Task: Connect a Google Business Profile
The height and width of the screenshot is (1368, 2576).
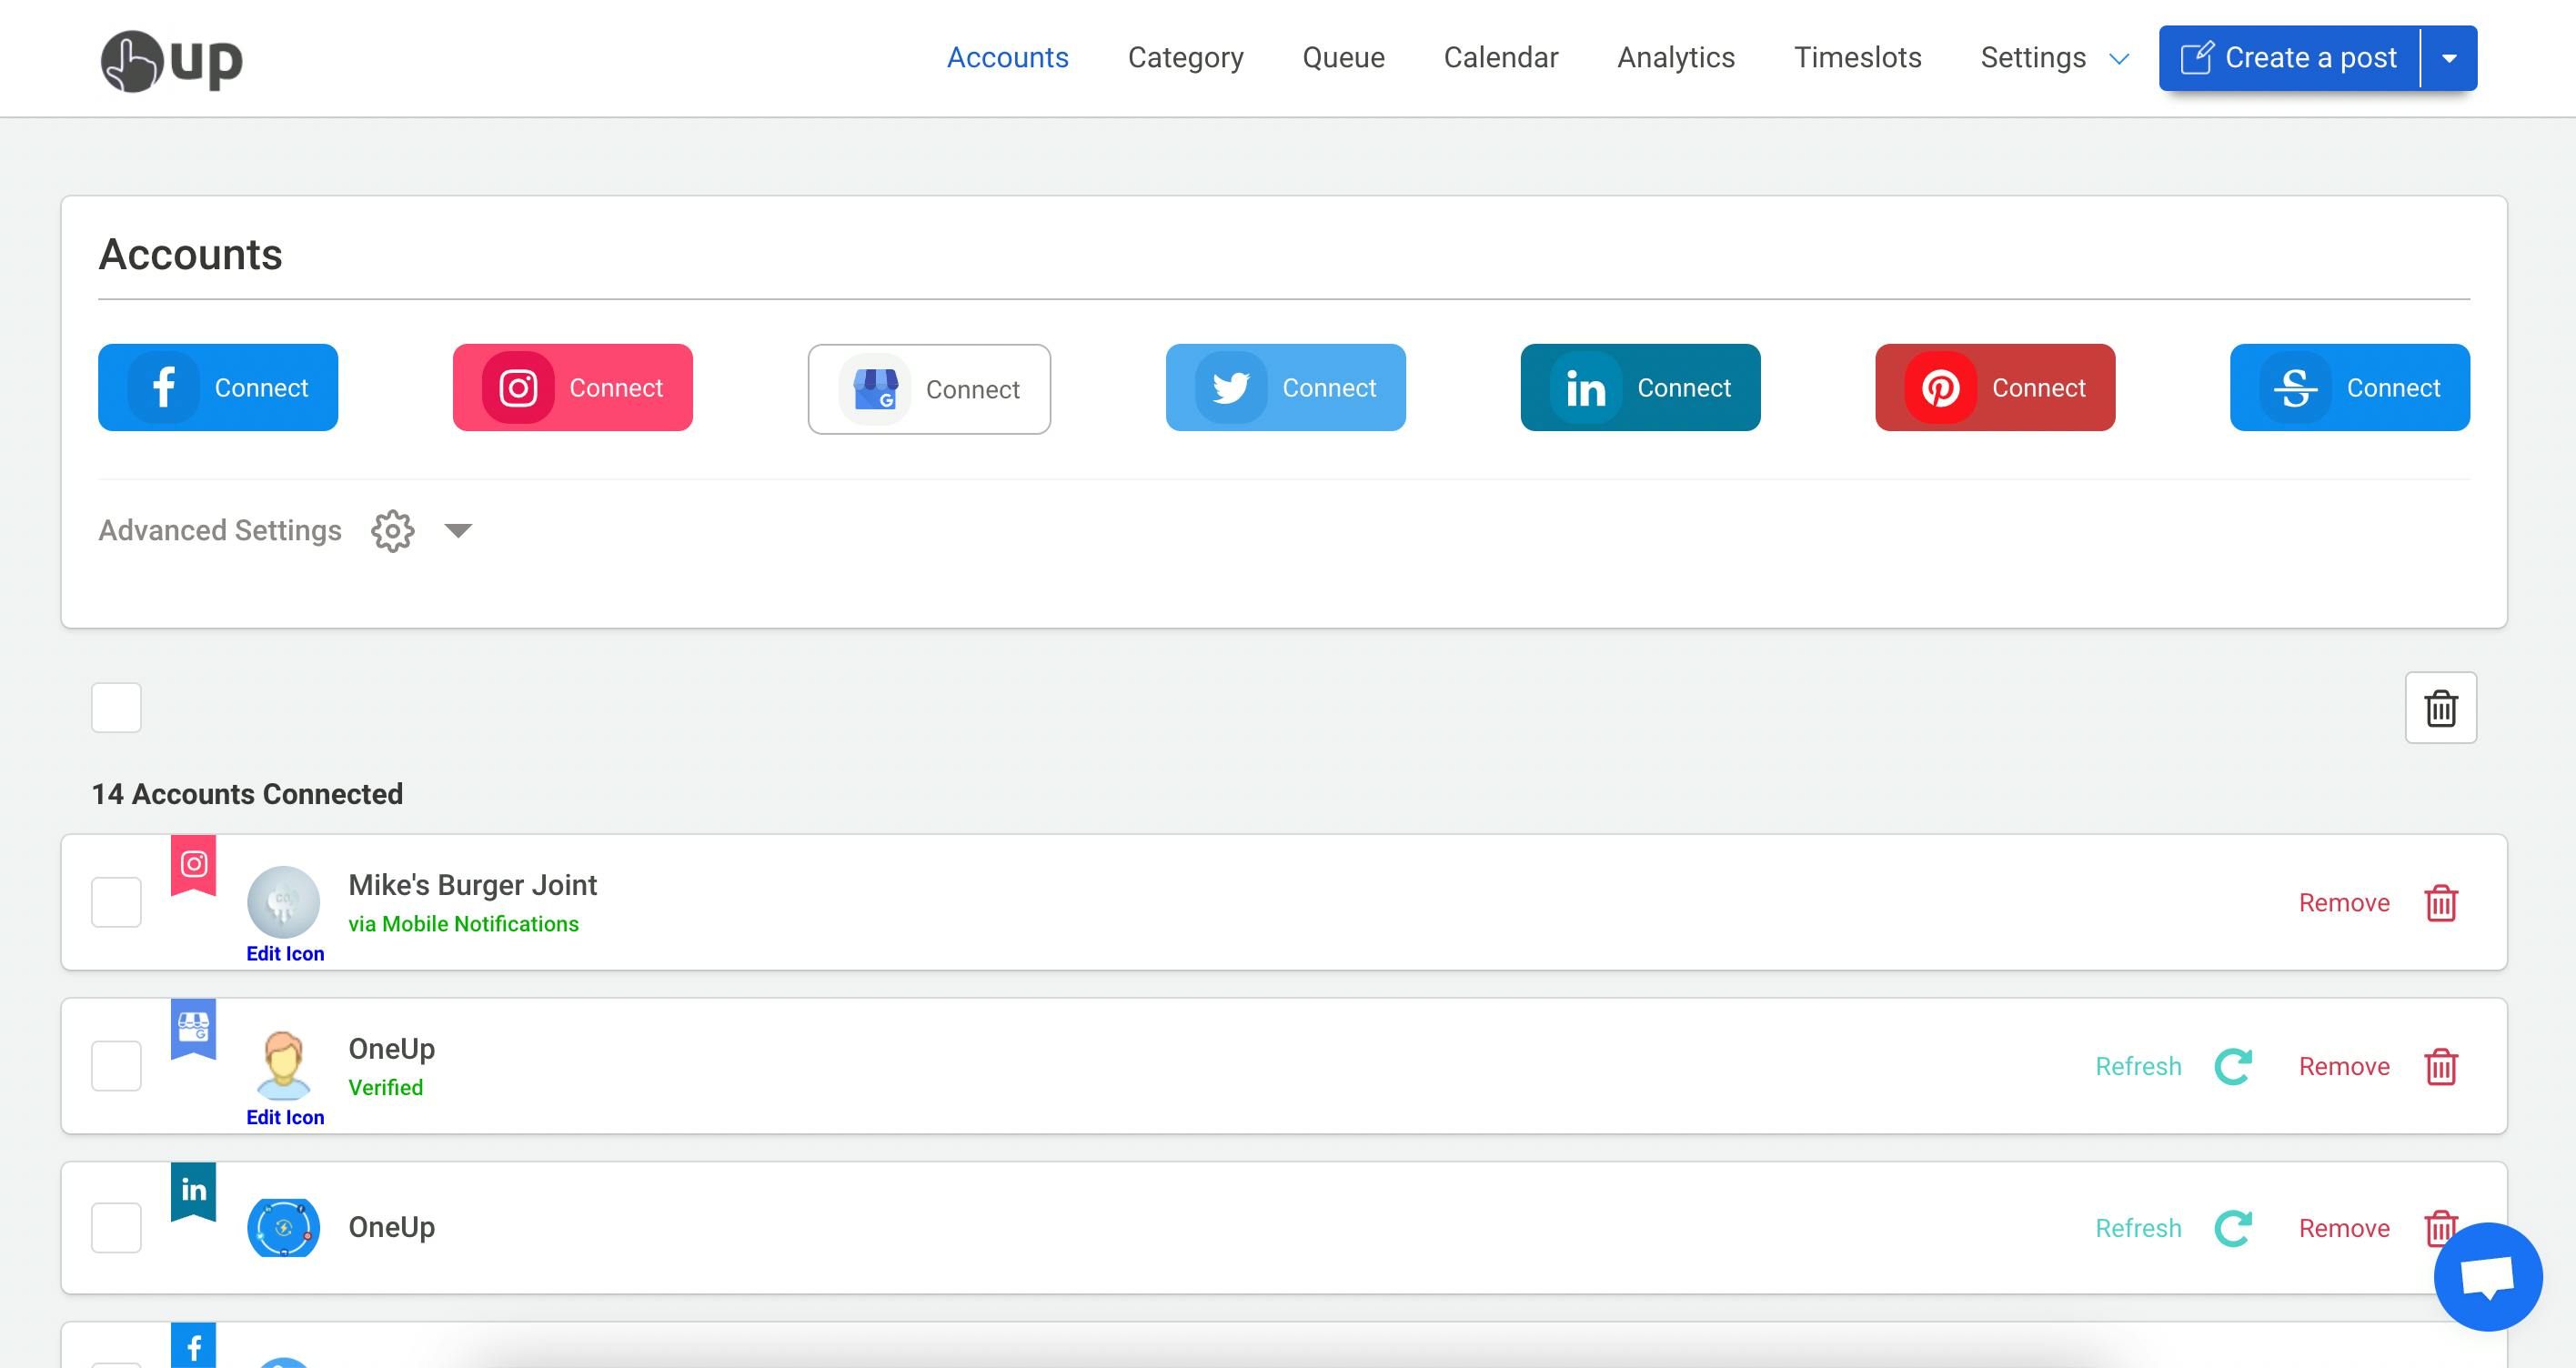Action: point(929,389)
